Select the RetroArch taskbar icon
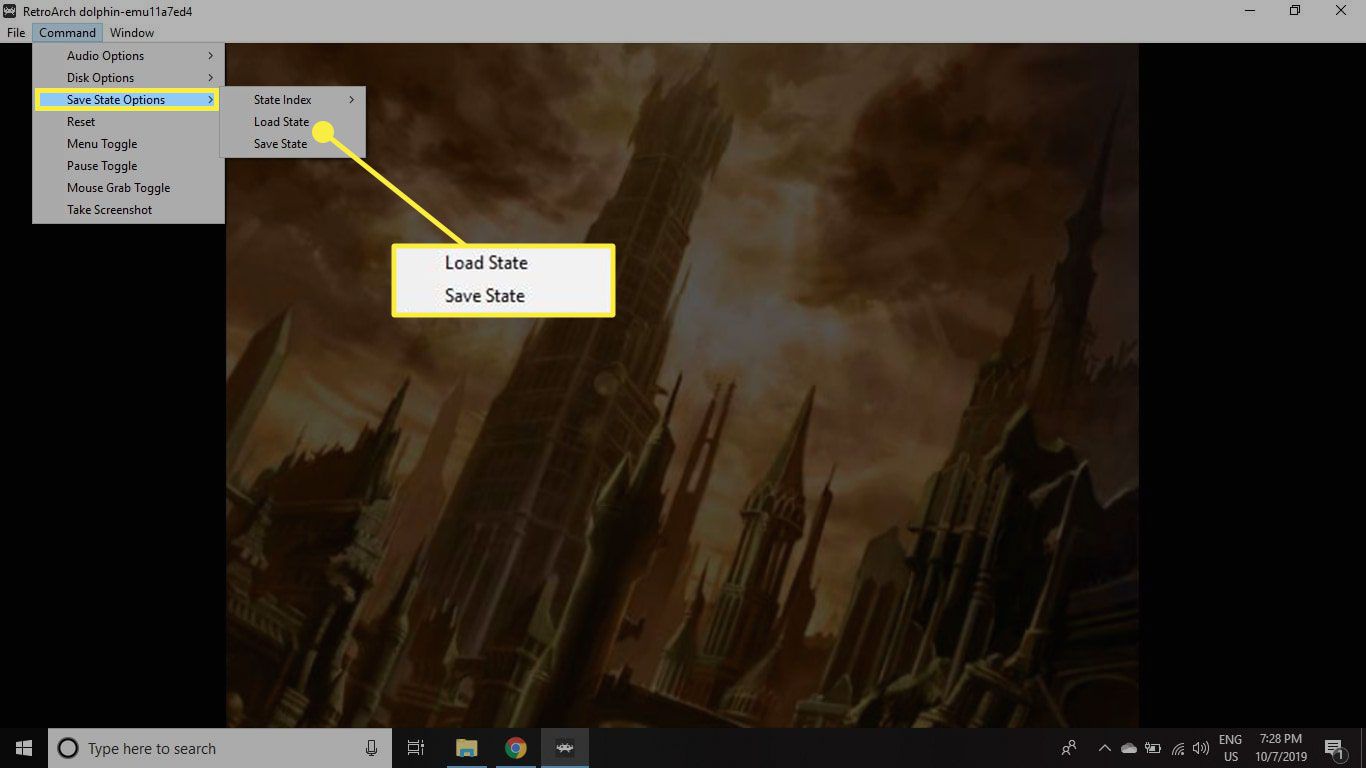 click(x=565, y=748)
